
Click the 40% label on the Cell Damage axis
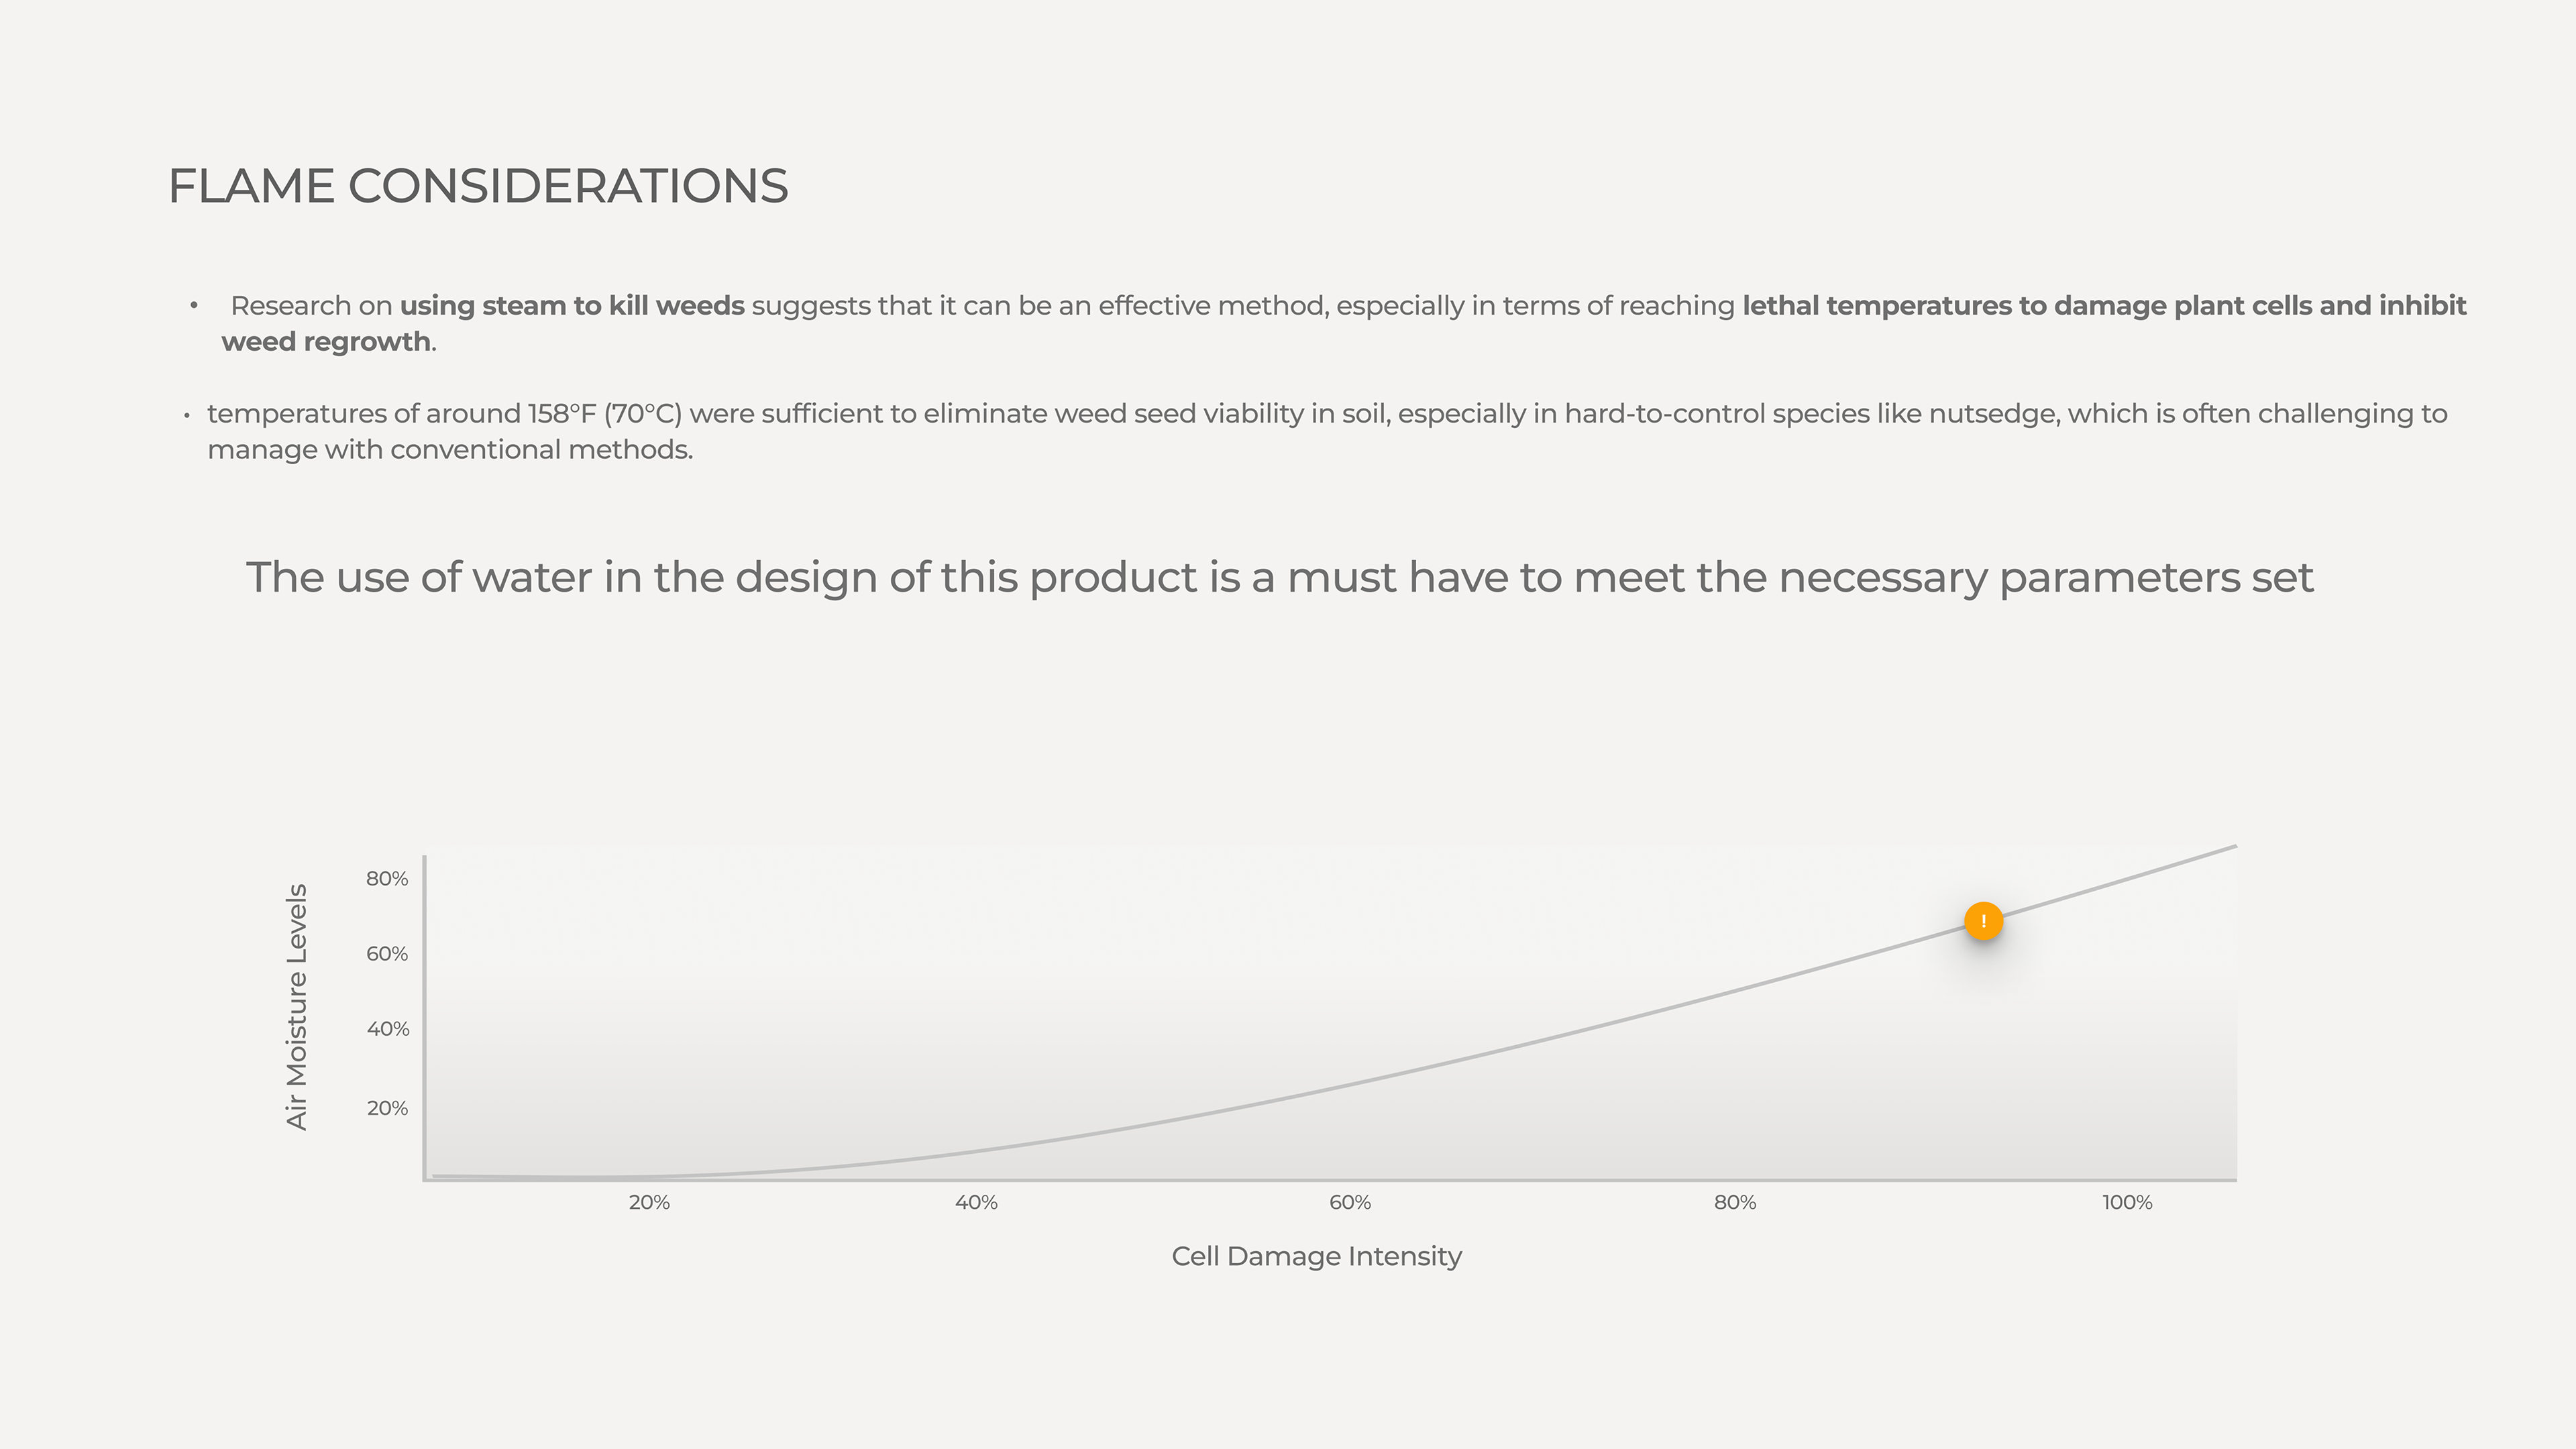(x=976, y=1203)
